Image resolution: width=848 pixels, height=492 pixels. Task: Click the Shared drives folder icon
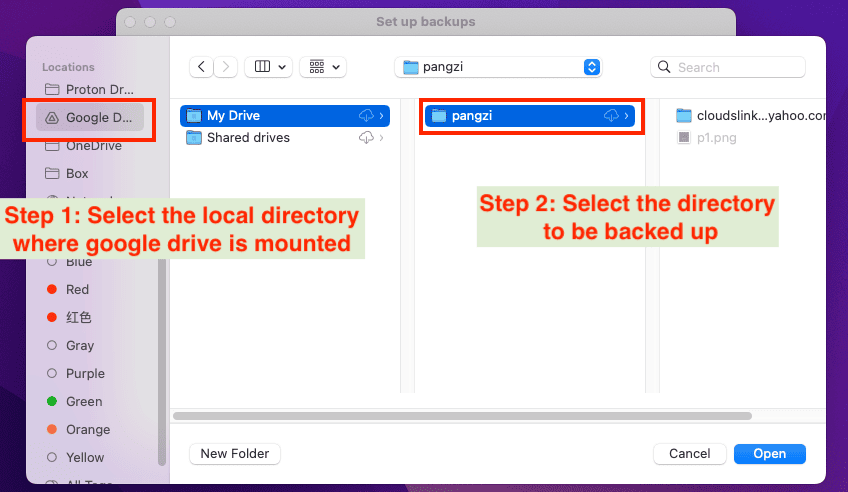tap(194, 138)
